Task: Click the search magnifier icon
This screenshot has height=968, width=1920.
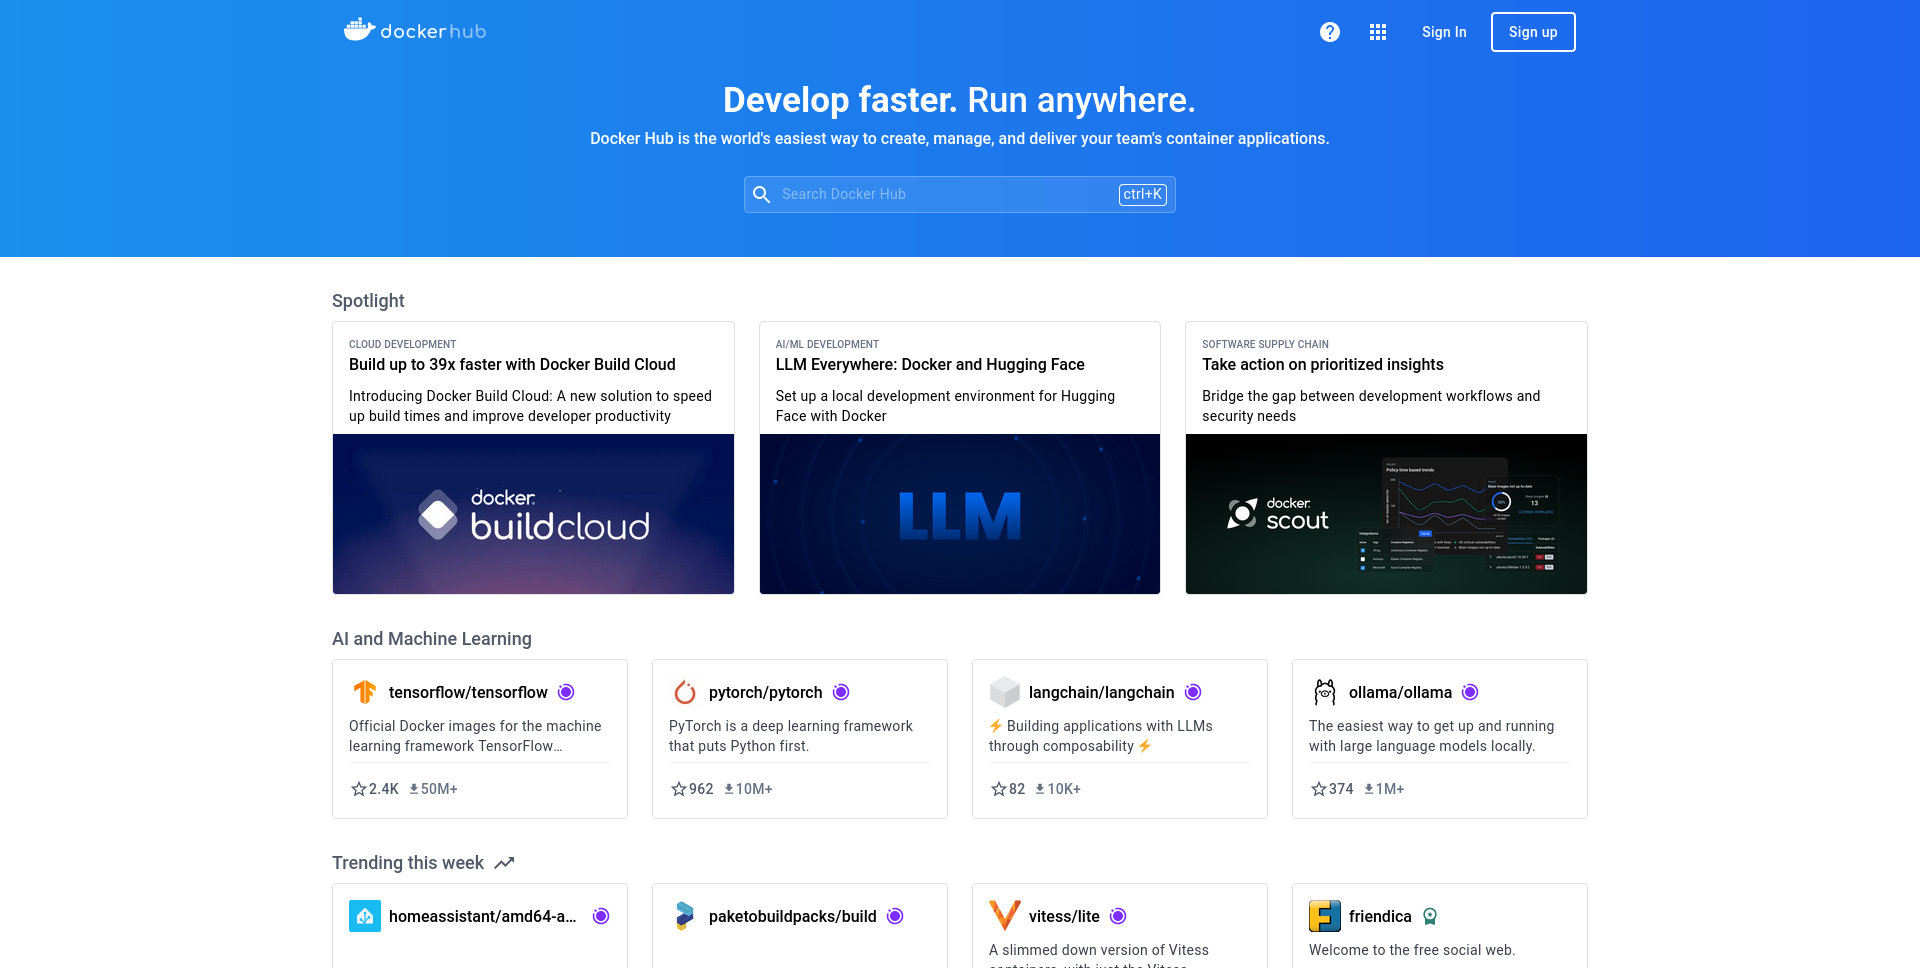Action: [x=761, y=194]
